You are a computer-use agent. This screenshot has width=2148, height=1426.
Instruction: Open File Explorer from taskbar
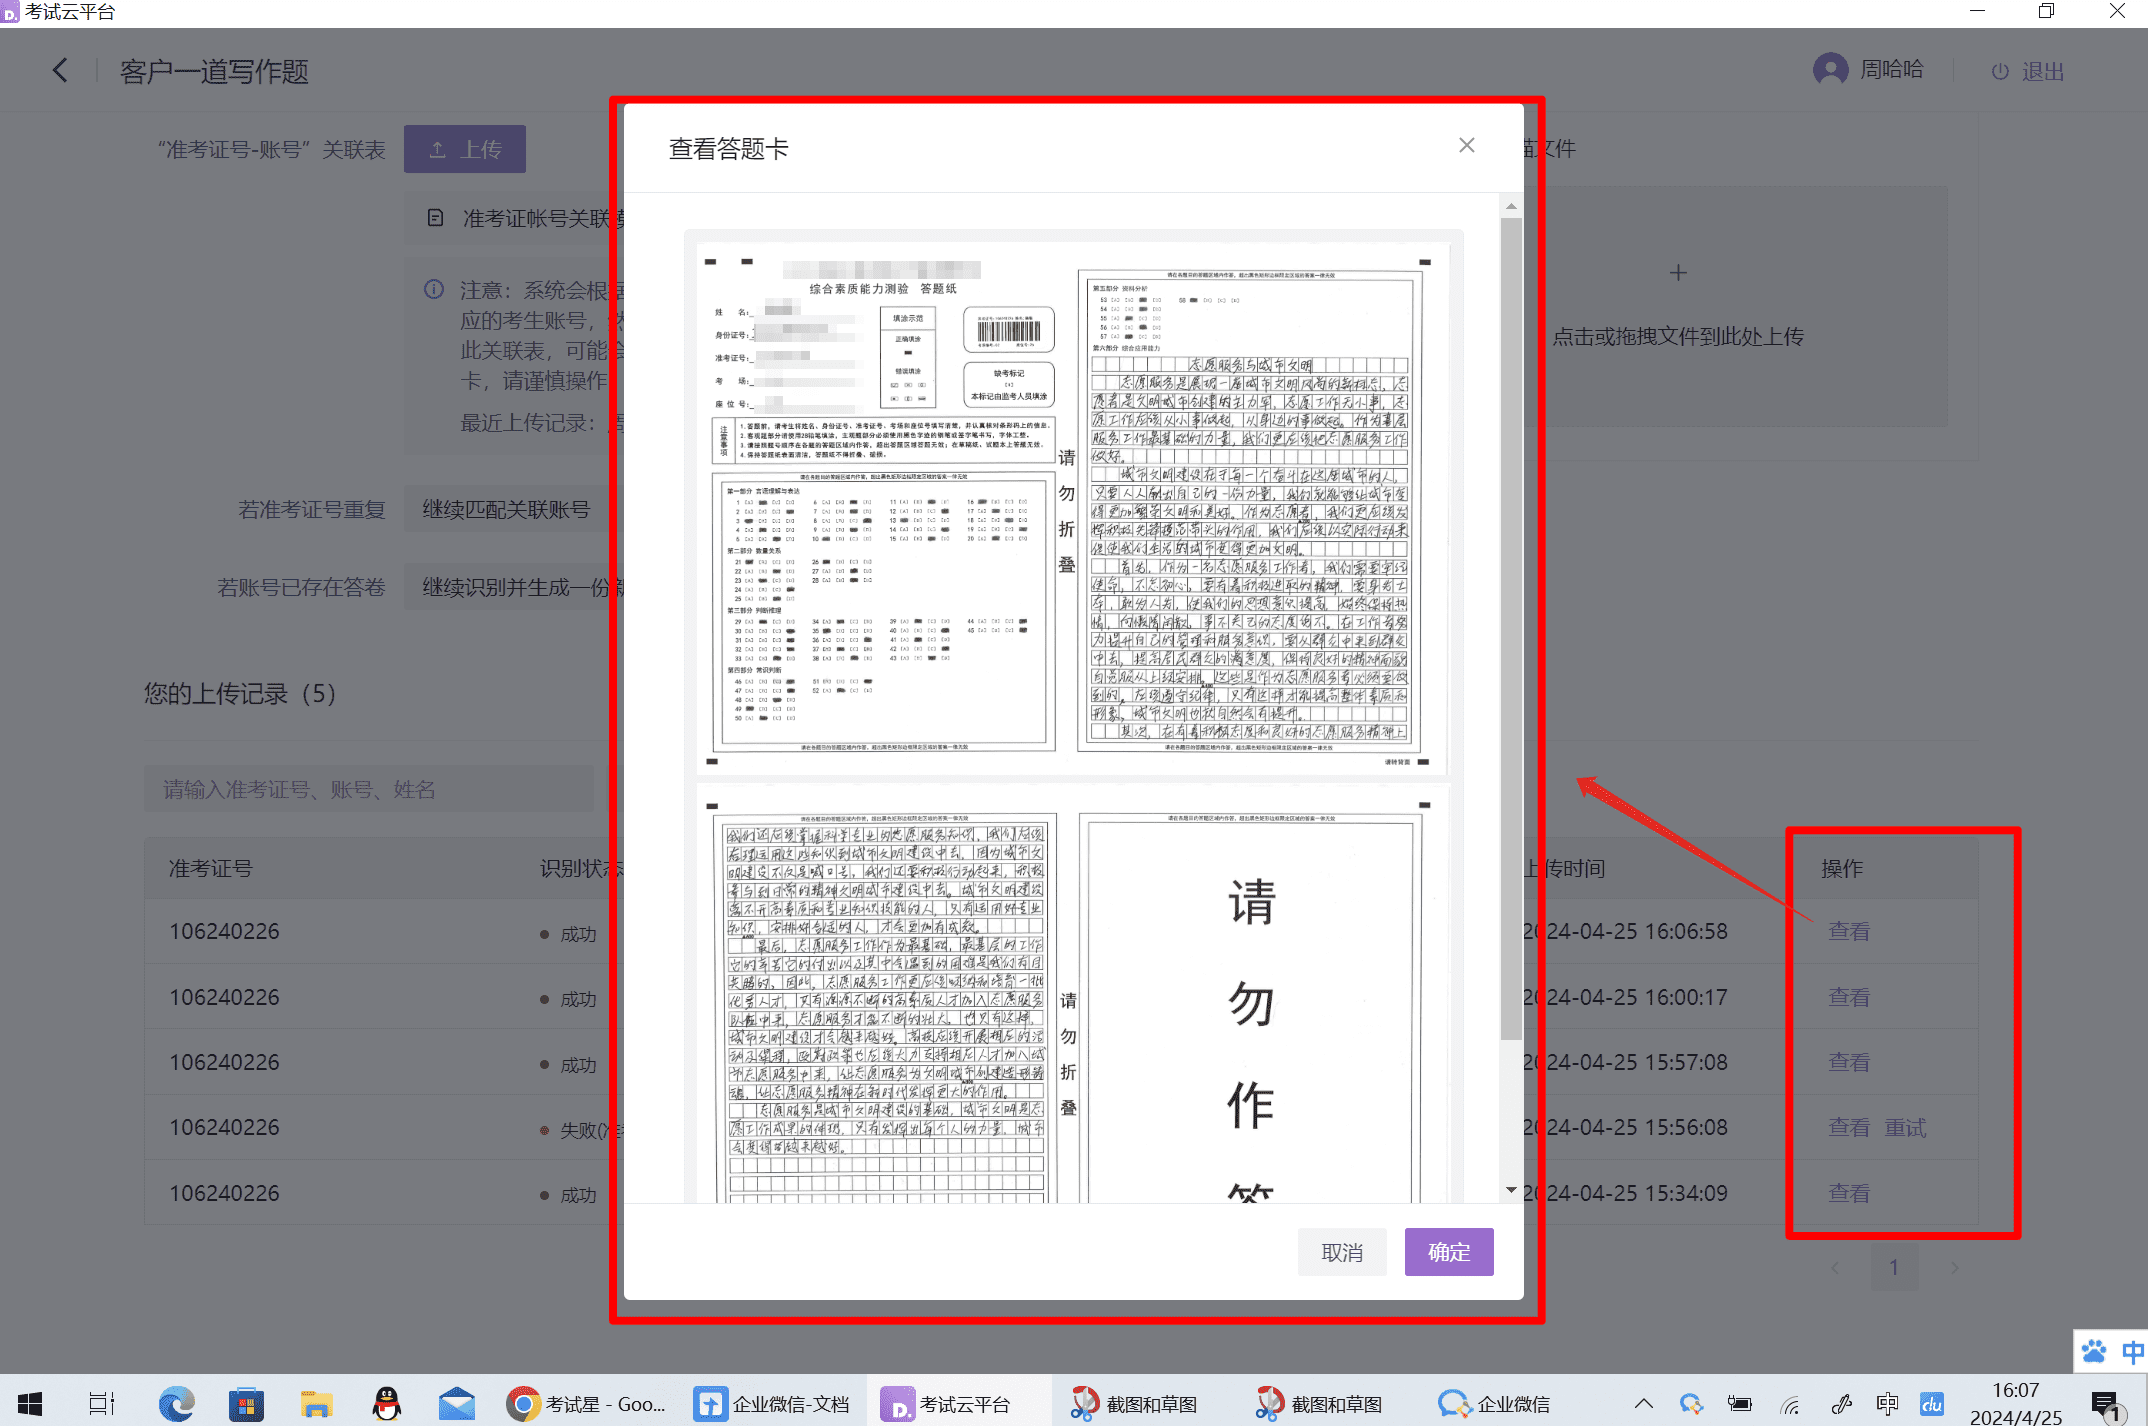click(316, 1404)
